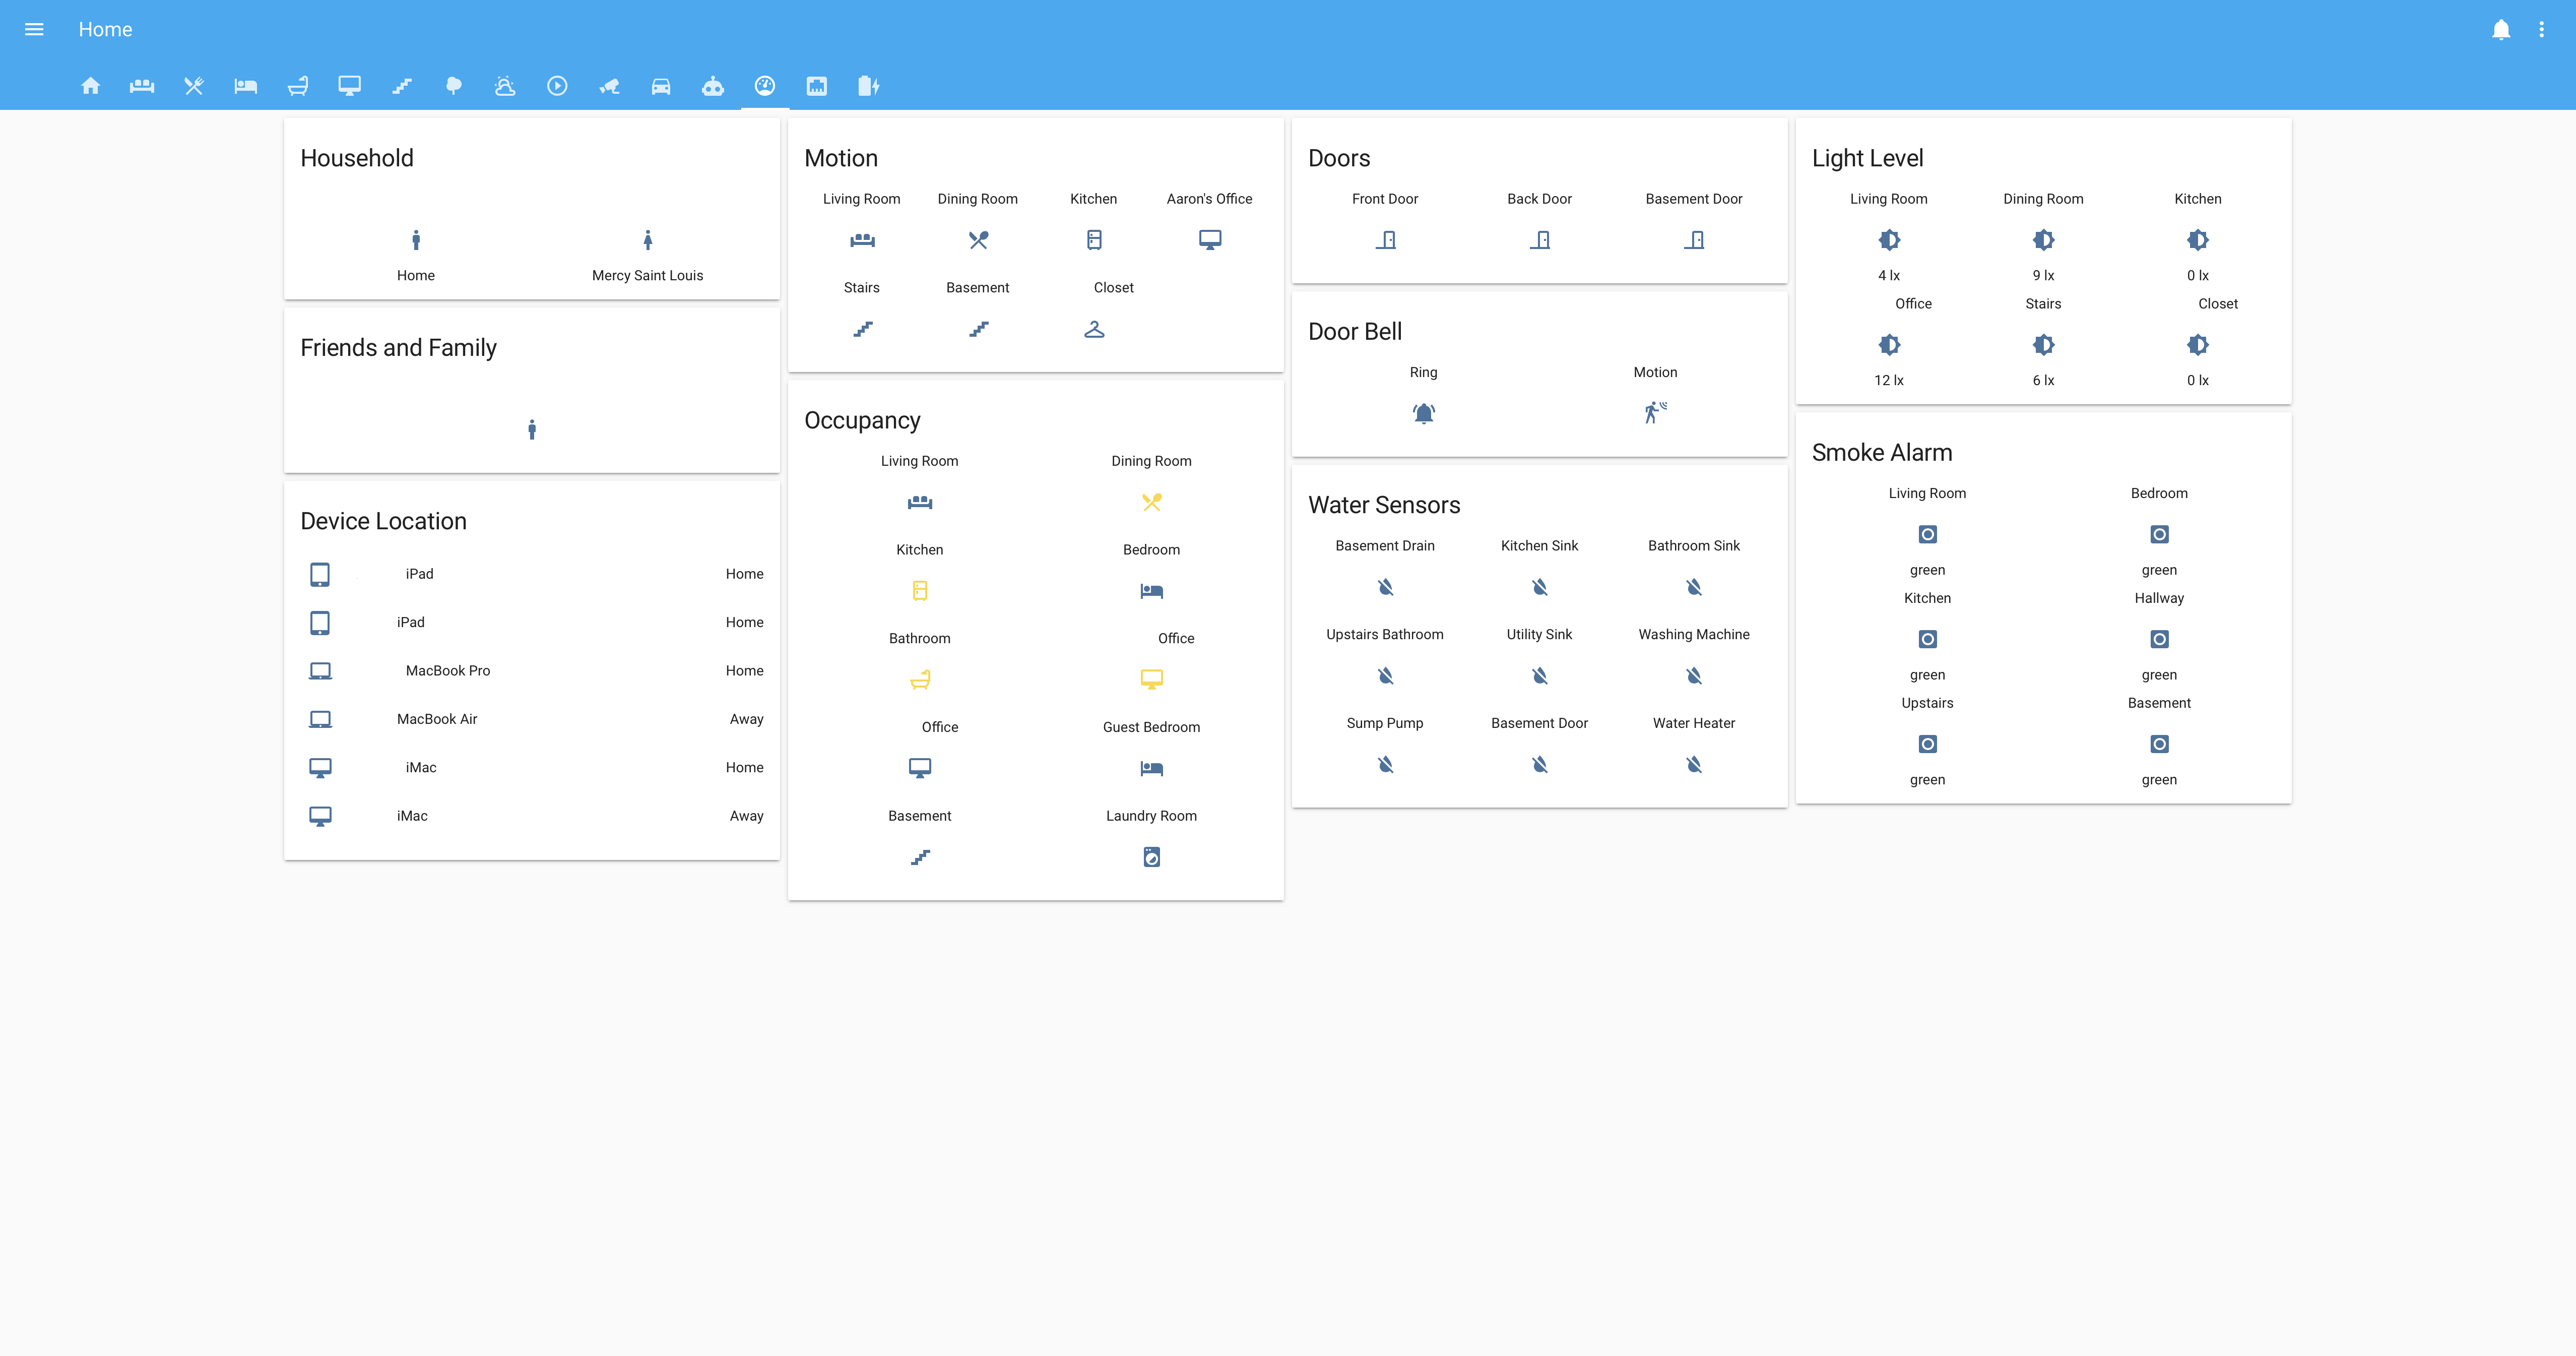Select the play-circle media tab
The image size is (2576, 1356).
(x=557, y=86)
